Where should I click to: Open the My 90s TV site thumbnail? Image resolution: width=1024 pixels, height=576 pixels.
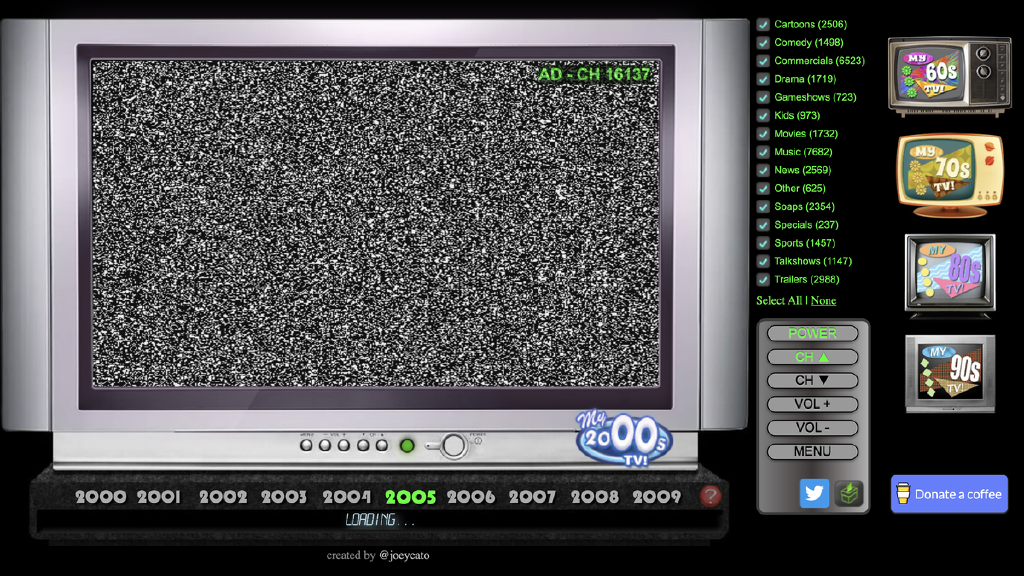tap(950, 374)
